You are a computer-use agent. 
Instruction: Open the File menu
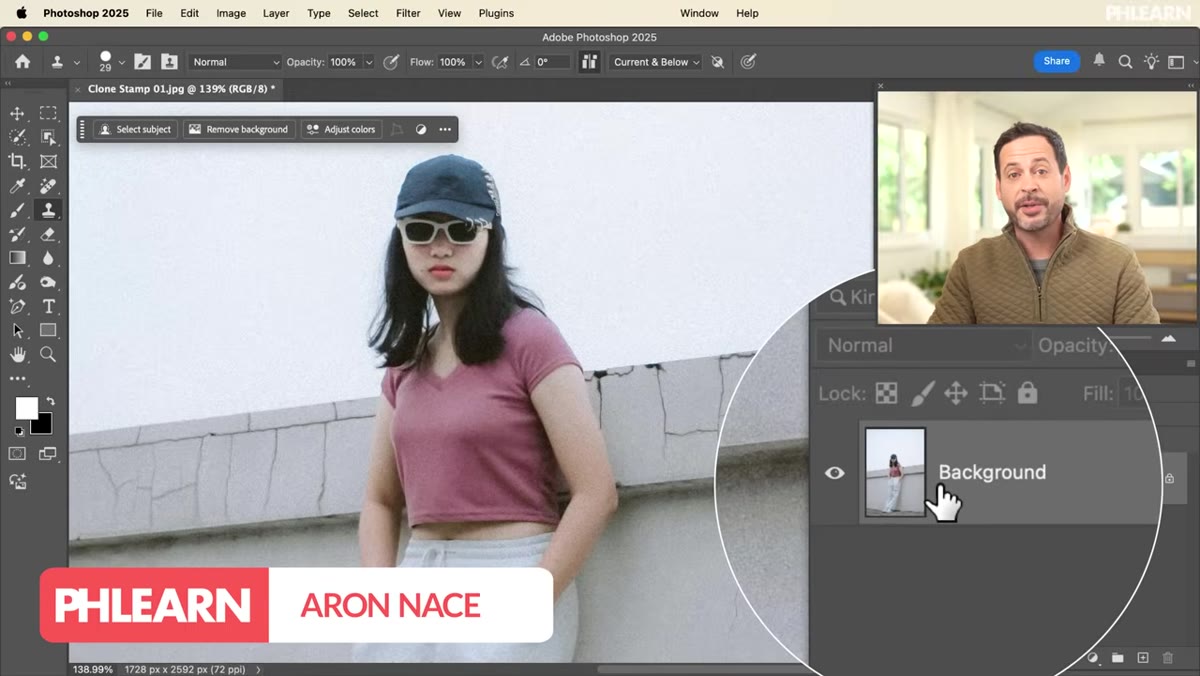[154, 13]
